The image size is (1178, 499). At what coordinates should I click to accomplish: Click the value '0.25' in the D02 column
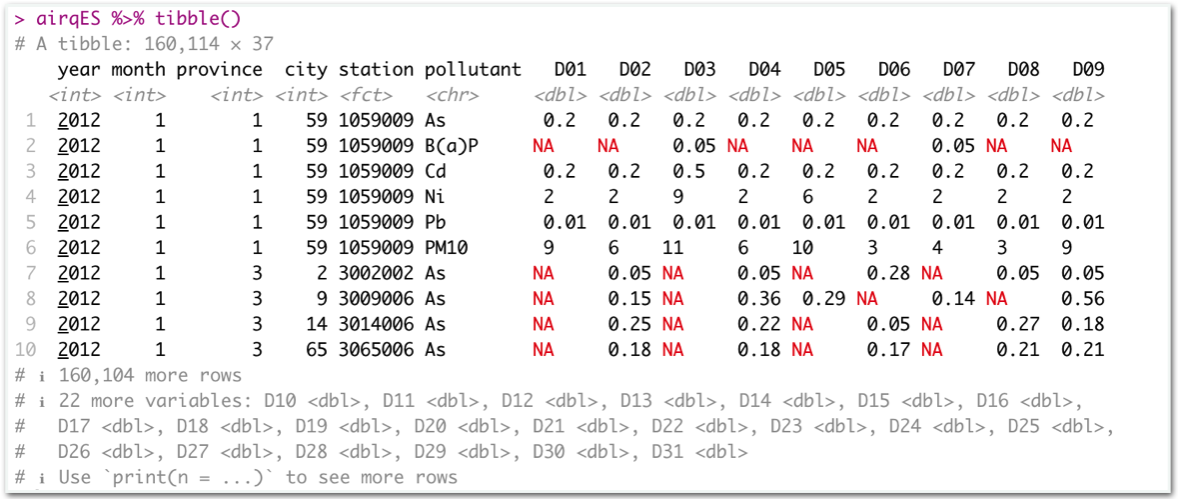630,324
